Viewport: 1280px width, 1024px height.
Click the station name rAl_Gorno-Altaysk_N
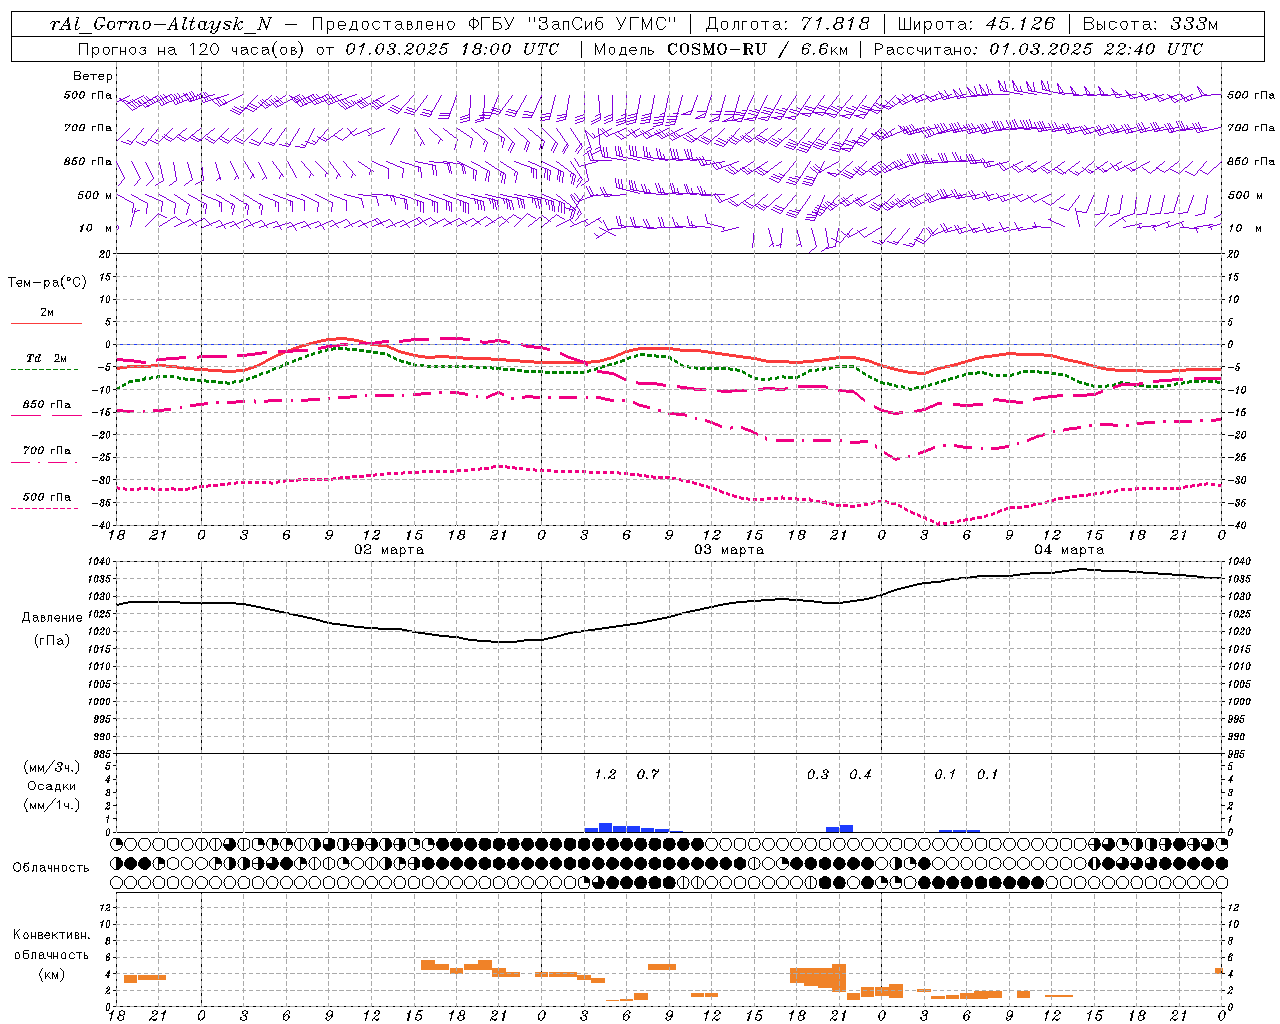pyautogui.click(x=161, y=24)
